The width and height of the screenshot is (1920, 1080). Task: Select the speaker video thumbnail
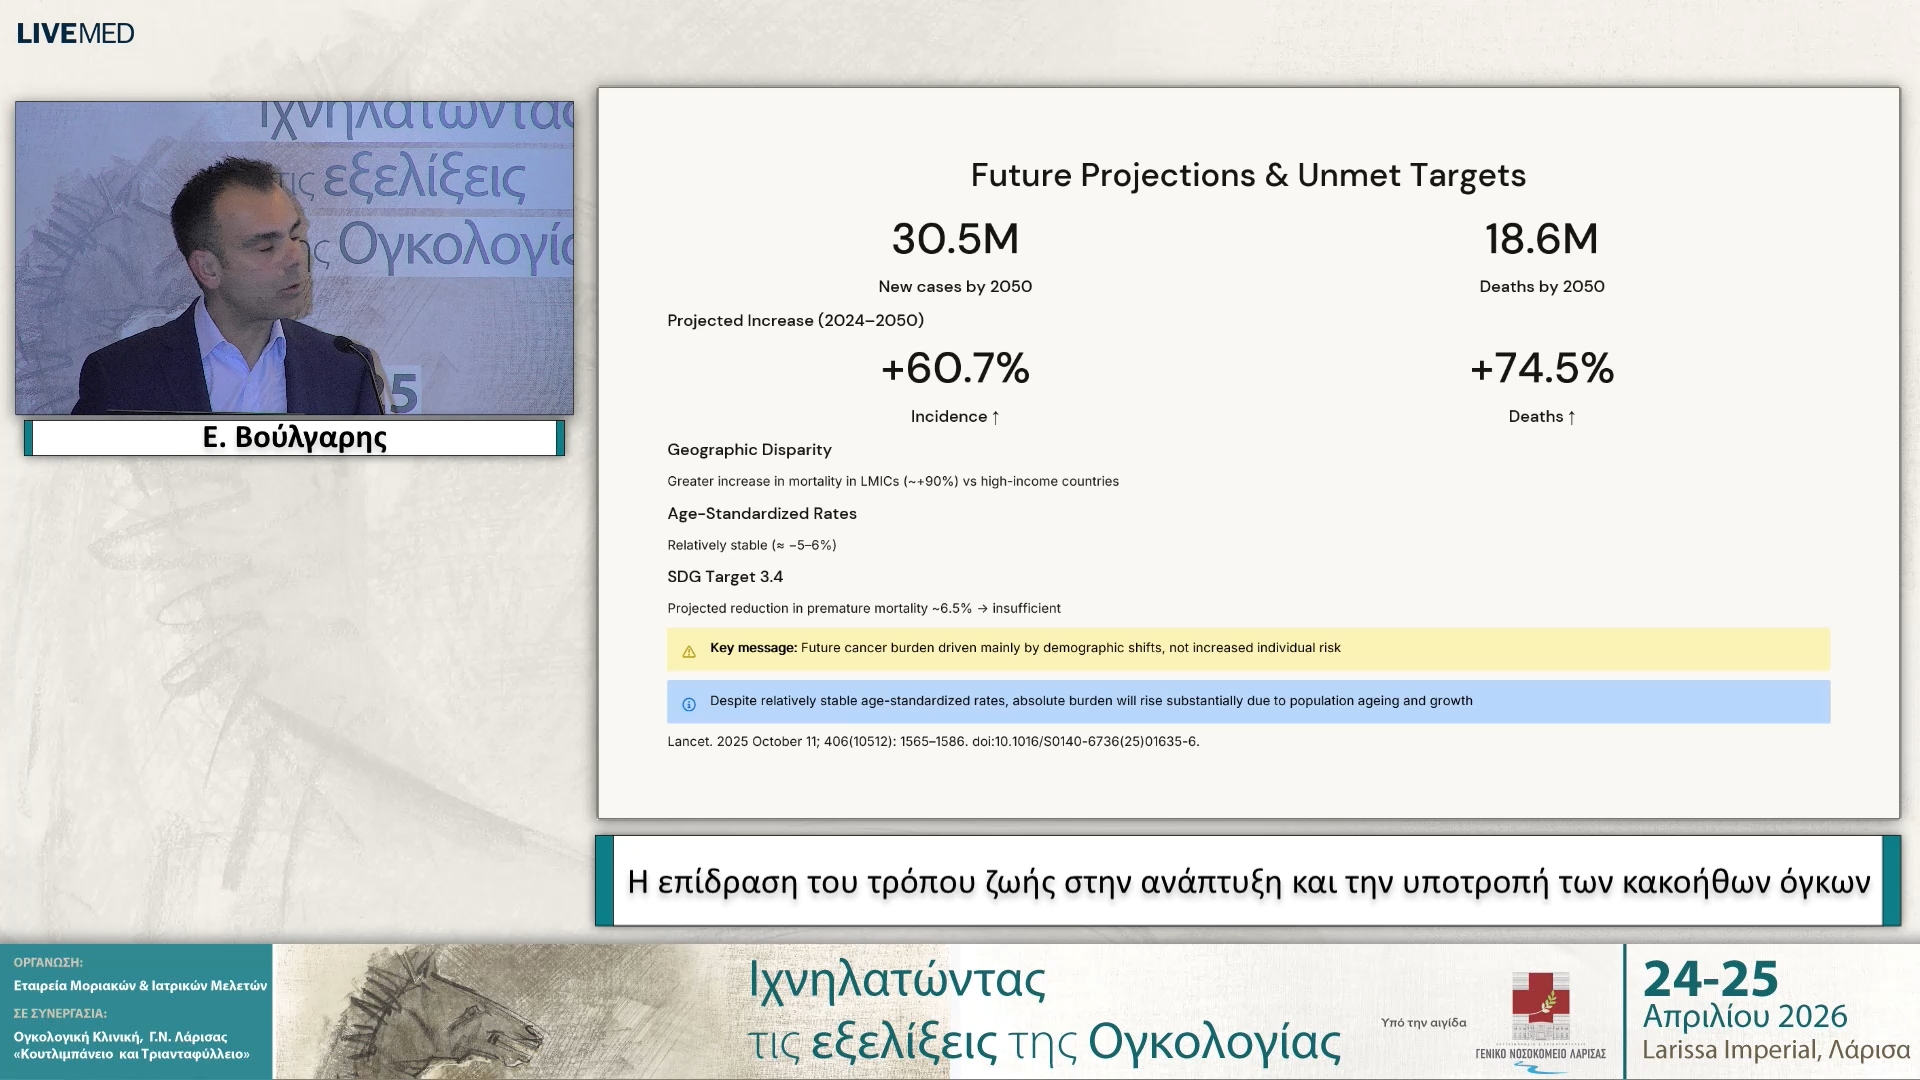tap(294, 258)
